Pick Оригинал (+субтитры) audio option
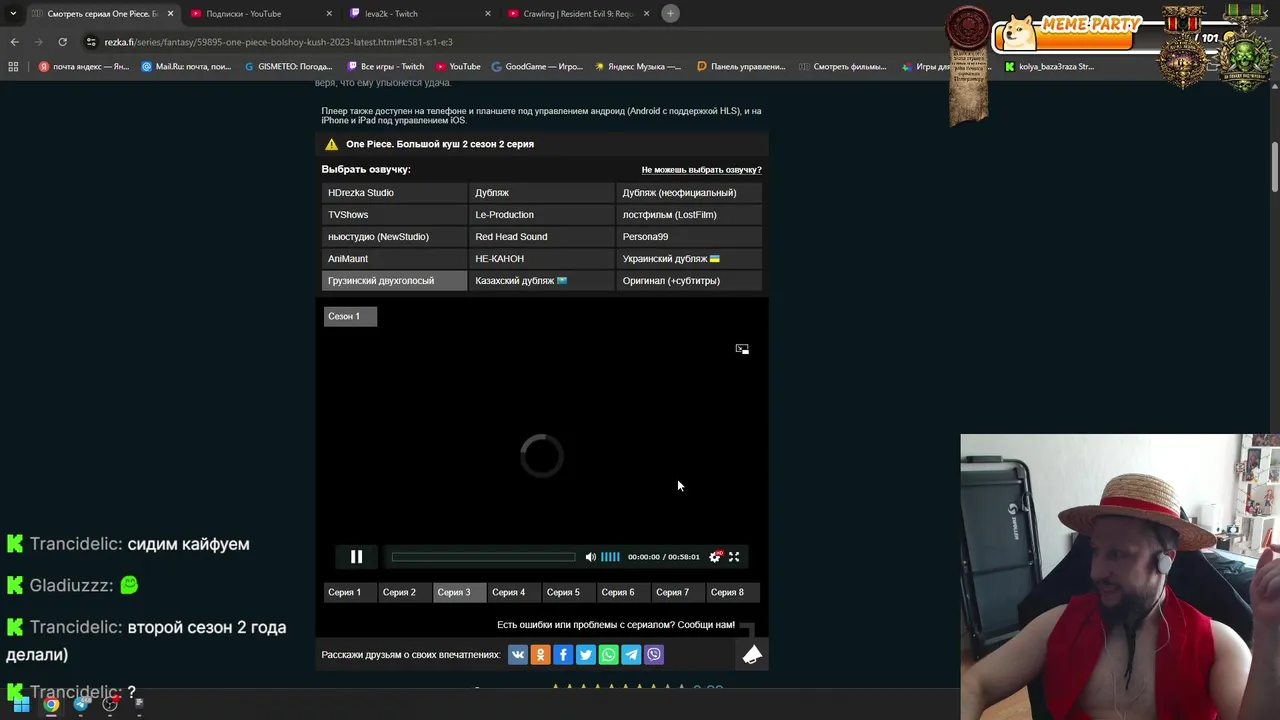The width and height of the screenshot is (1280, 720). point(689,280)
